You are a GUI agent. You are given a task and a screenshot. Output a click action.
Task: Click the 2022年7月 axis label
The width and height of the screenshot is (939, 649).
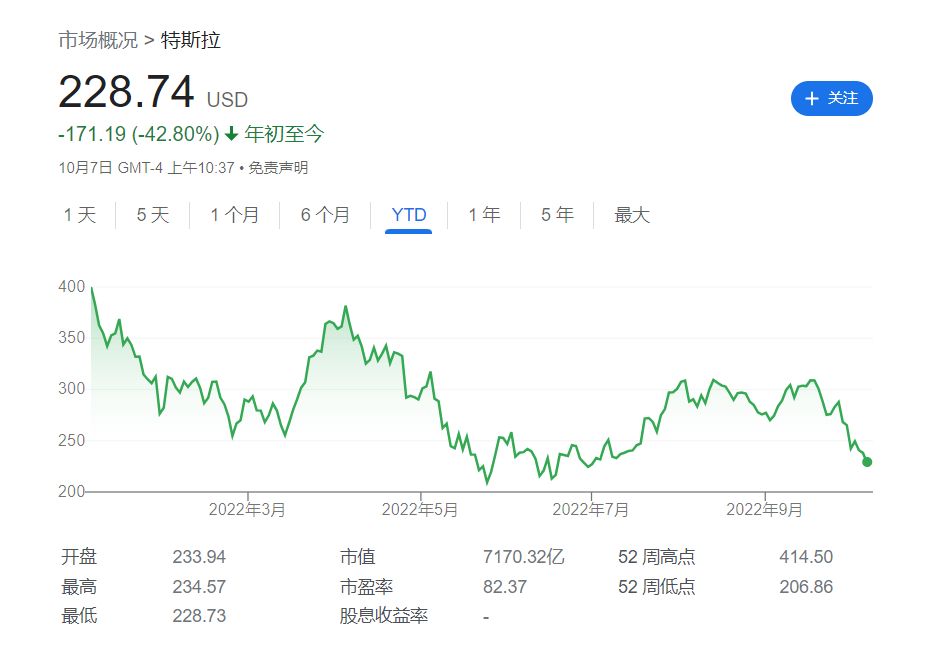point(590,510)
